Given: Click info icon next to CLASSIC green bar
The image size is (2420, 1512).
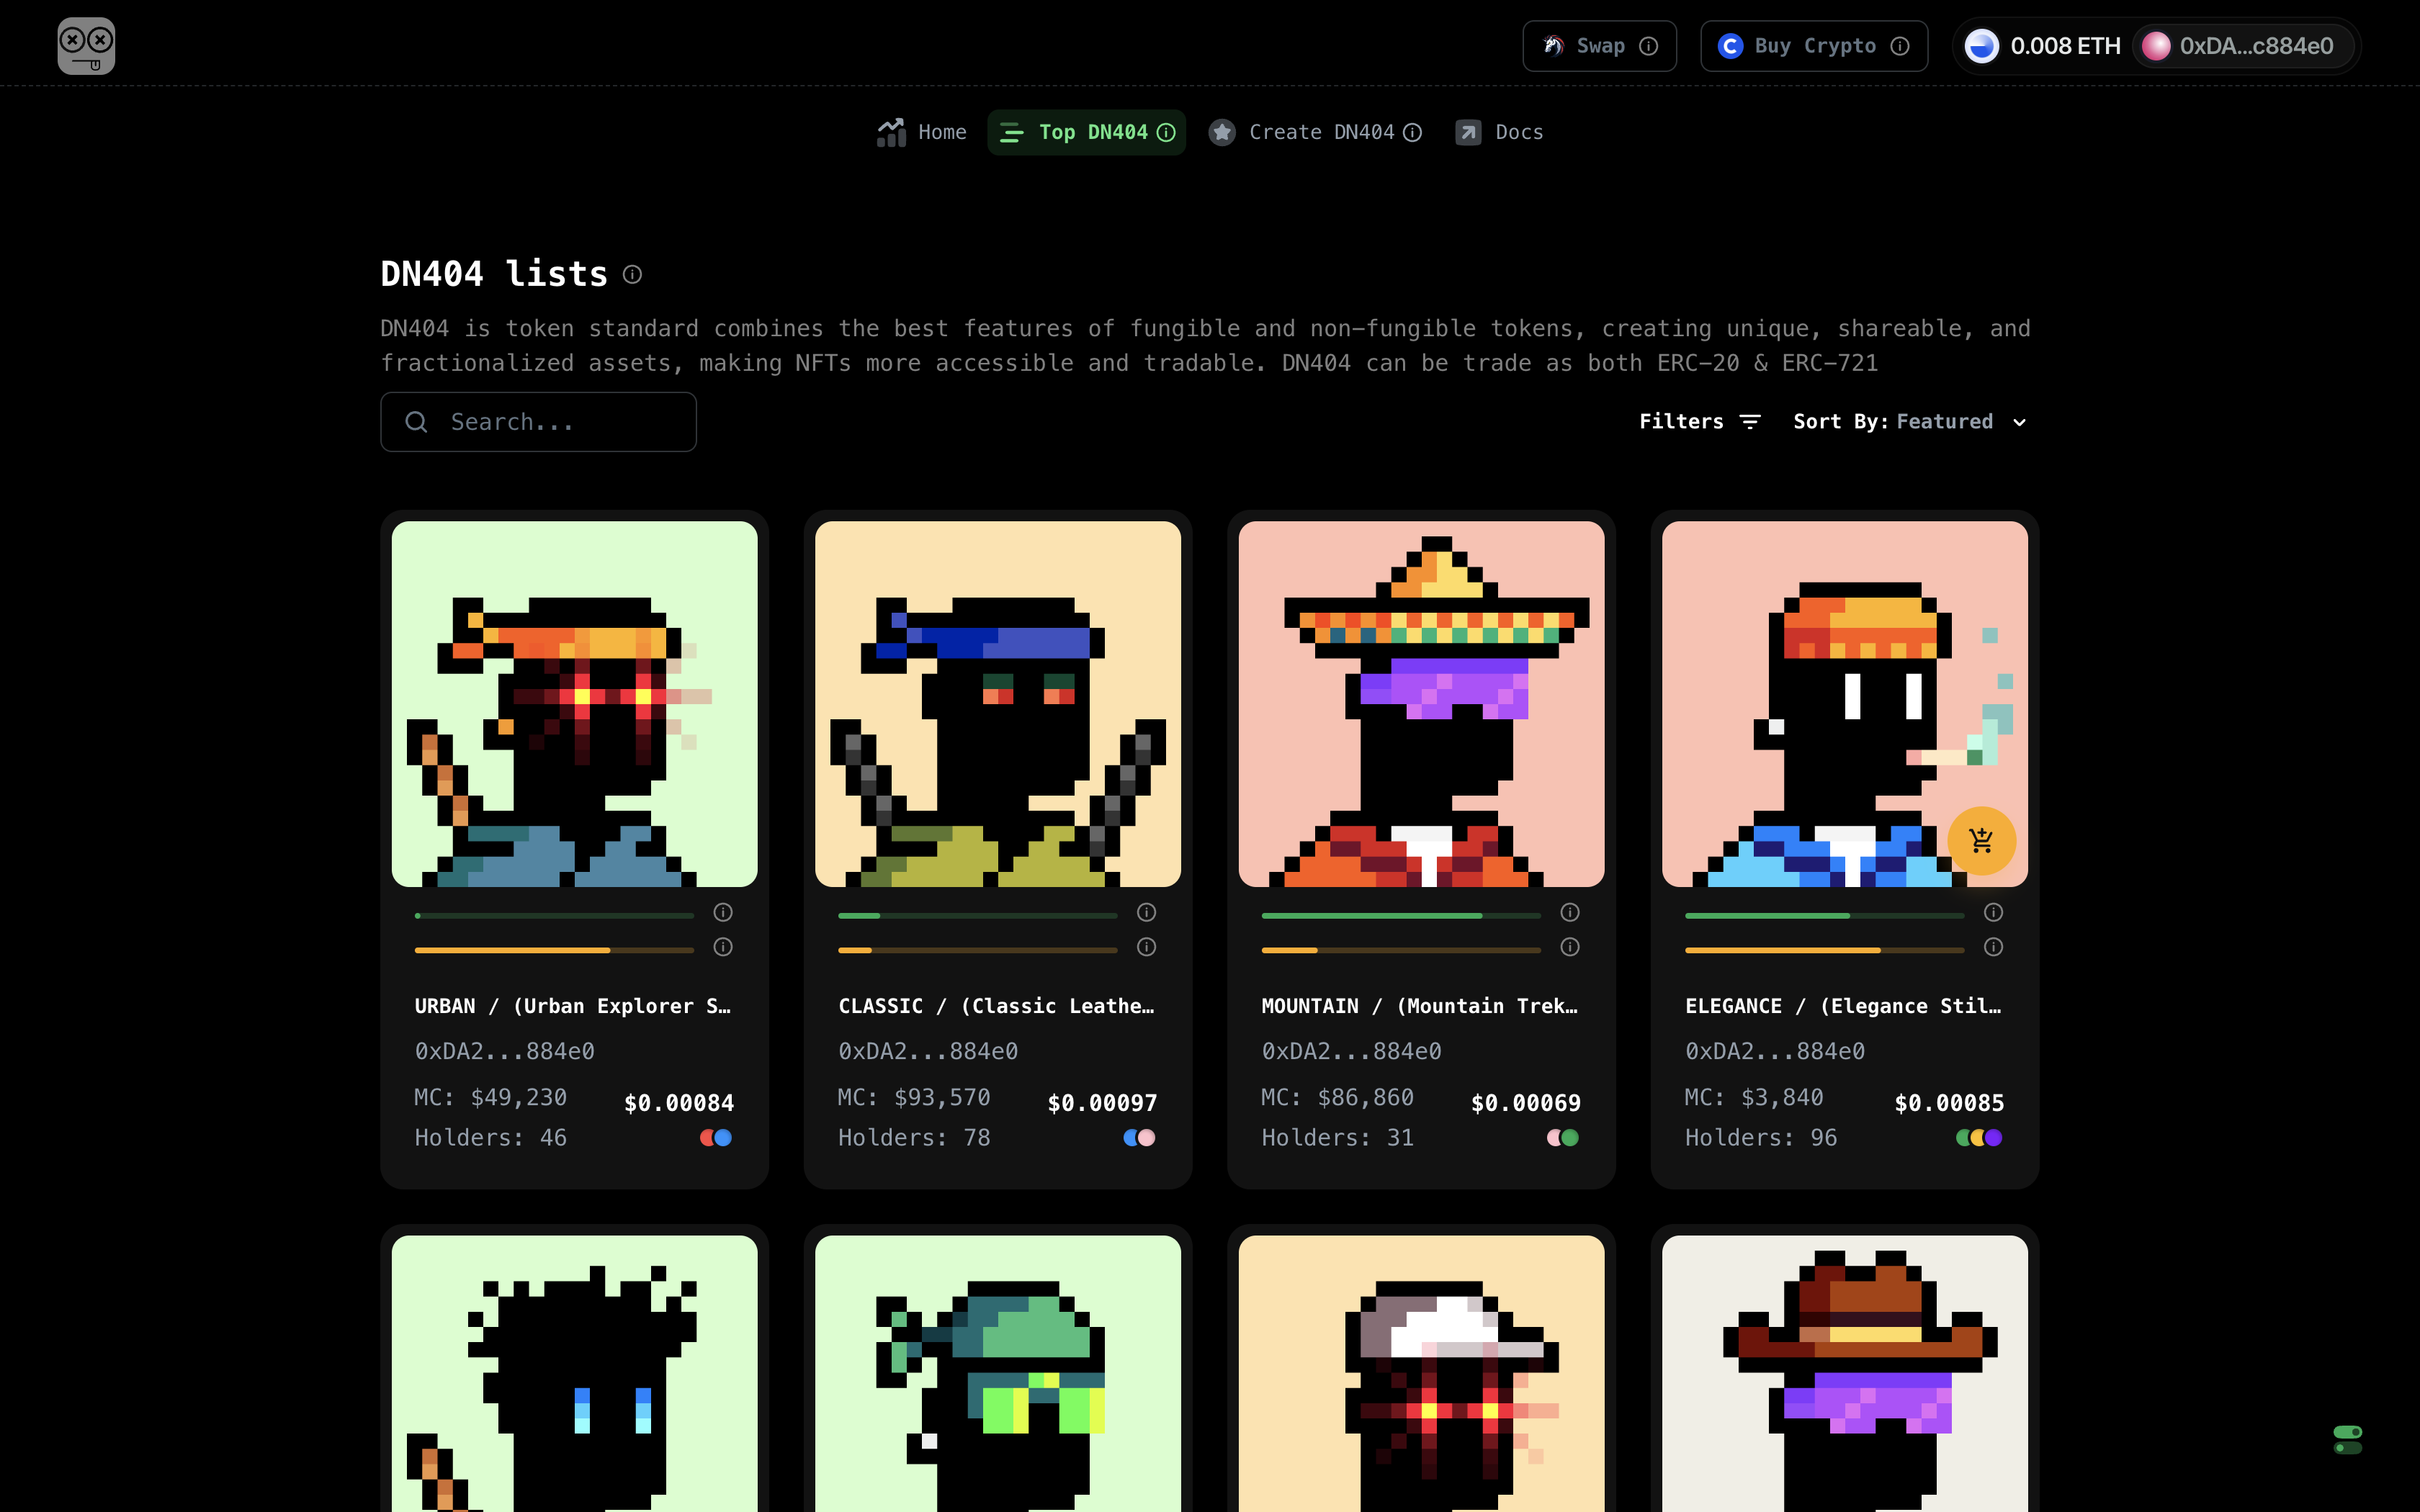Looking at the screenshot, I should coord(1146,912).
